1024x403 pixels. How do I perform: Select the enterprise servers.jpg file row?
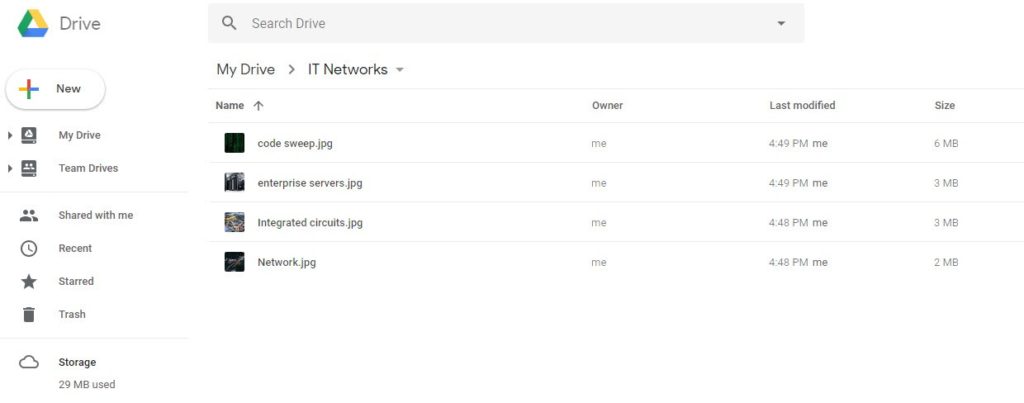[x=616, y=183]
